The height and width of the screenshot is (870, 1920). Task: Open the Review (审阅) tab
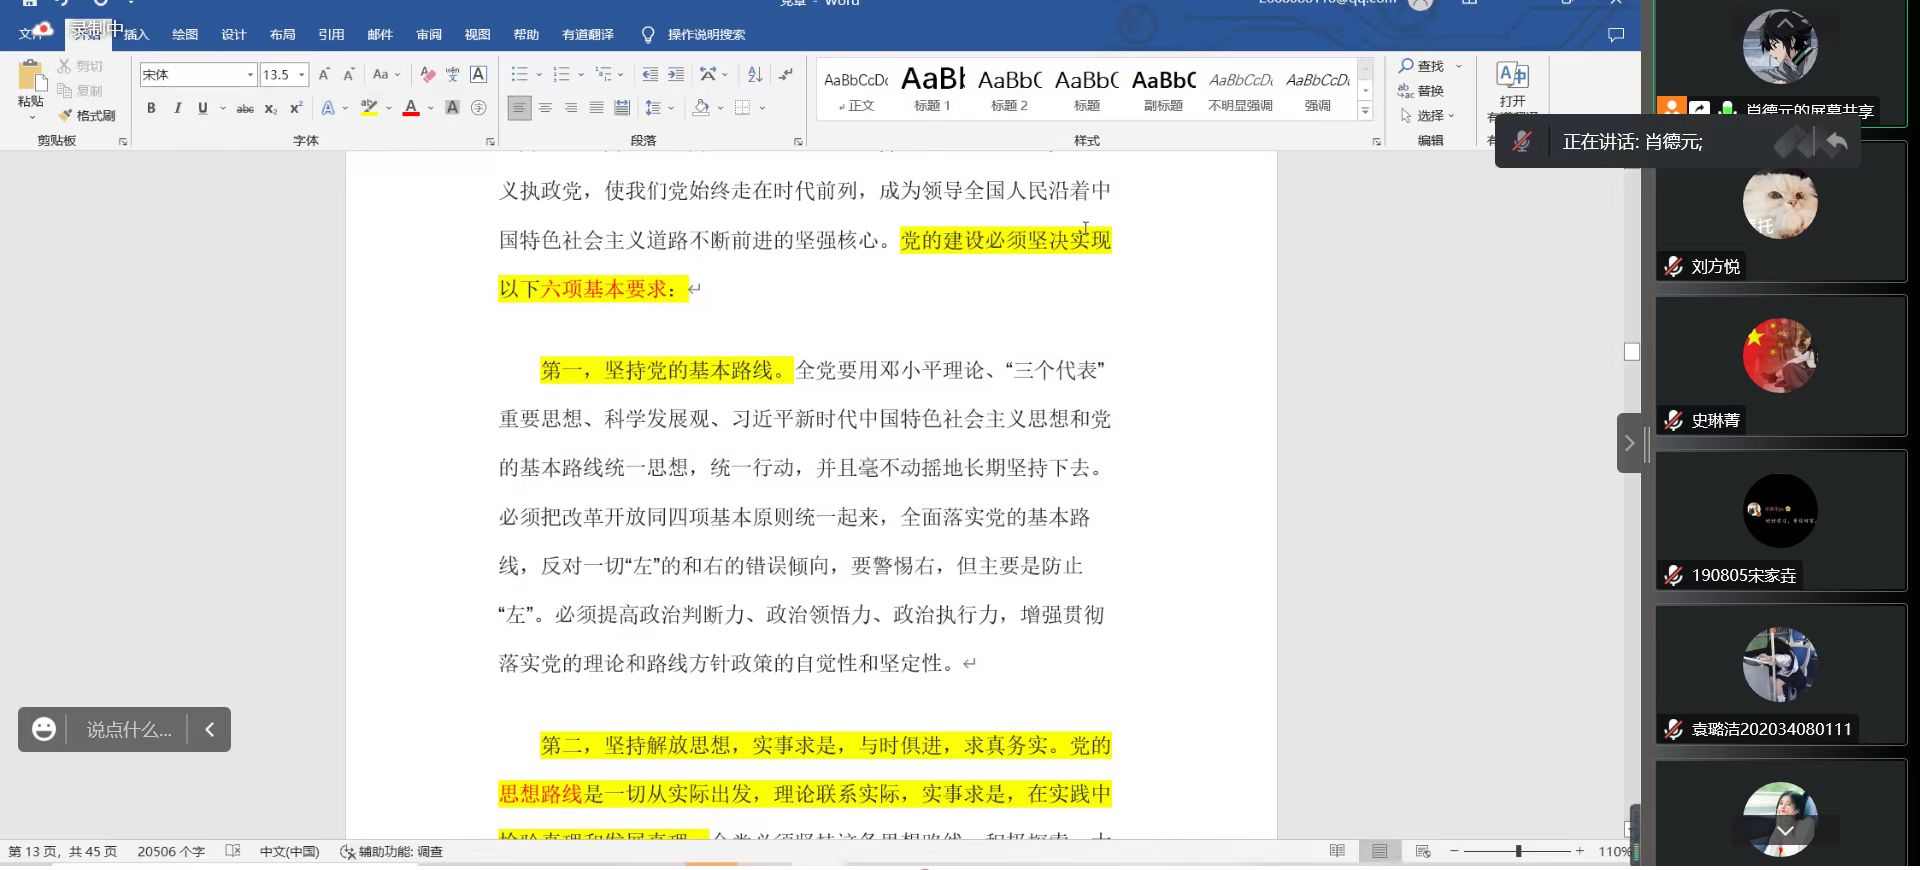(x=429, y=35)
